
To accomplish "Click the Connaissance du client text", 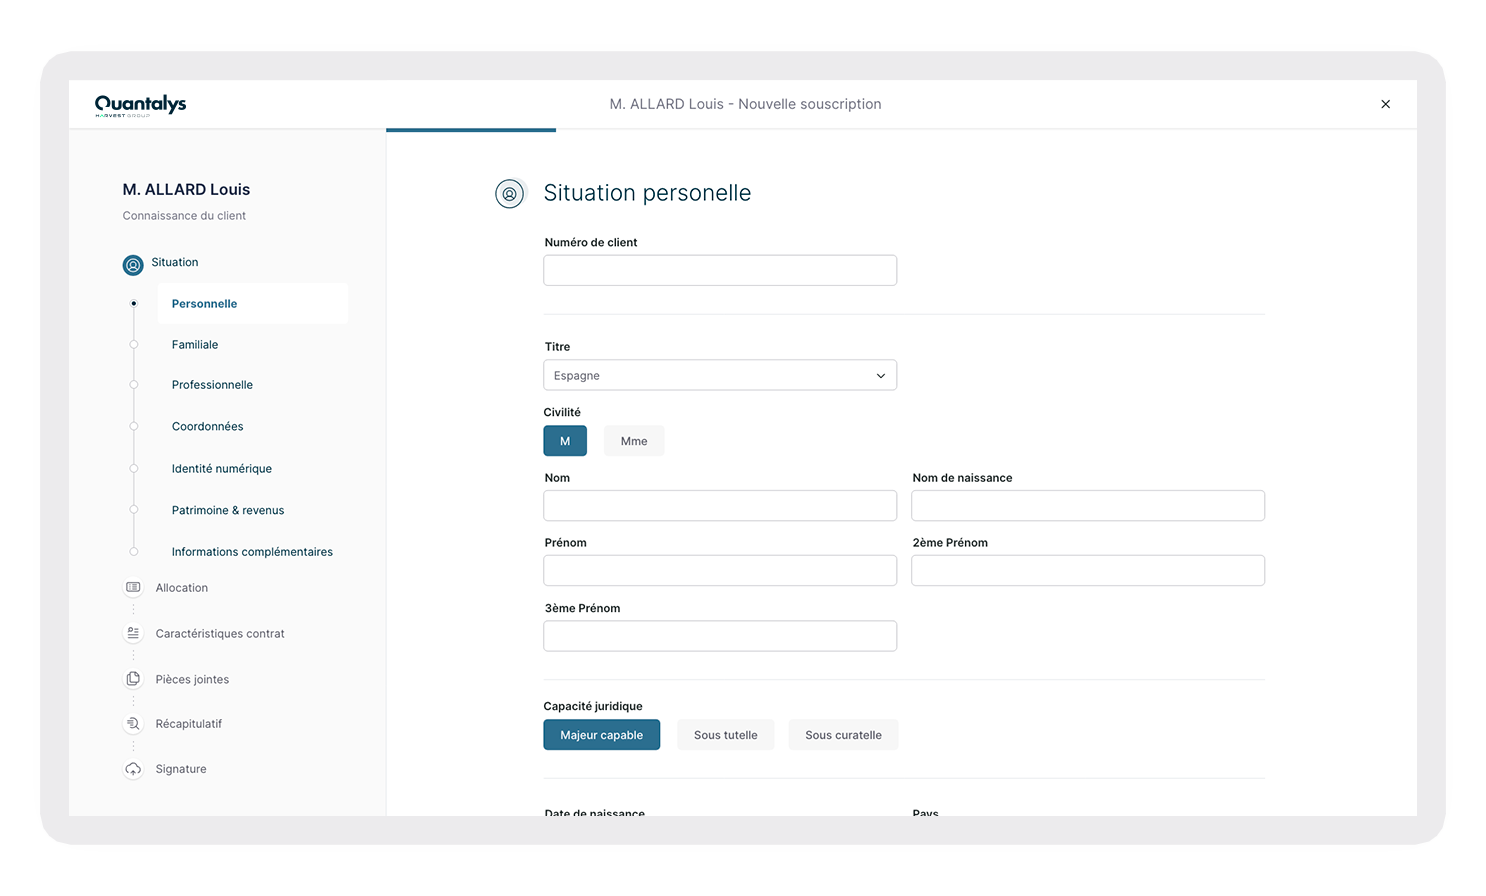I will coord(184,215).
